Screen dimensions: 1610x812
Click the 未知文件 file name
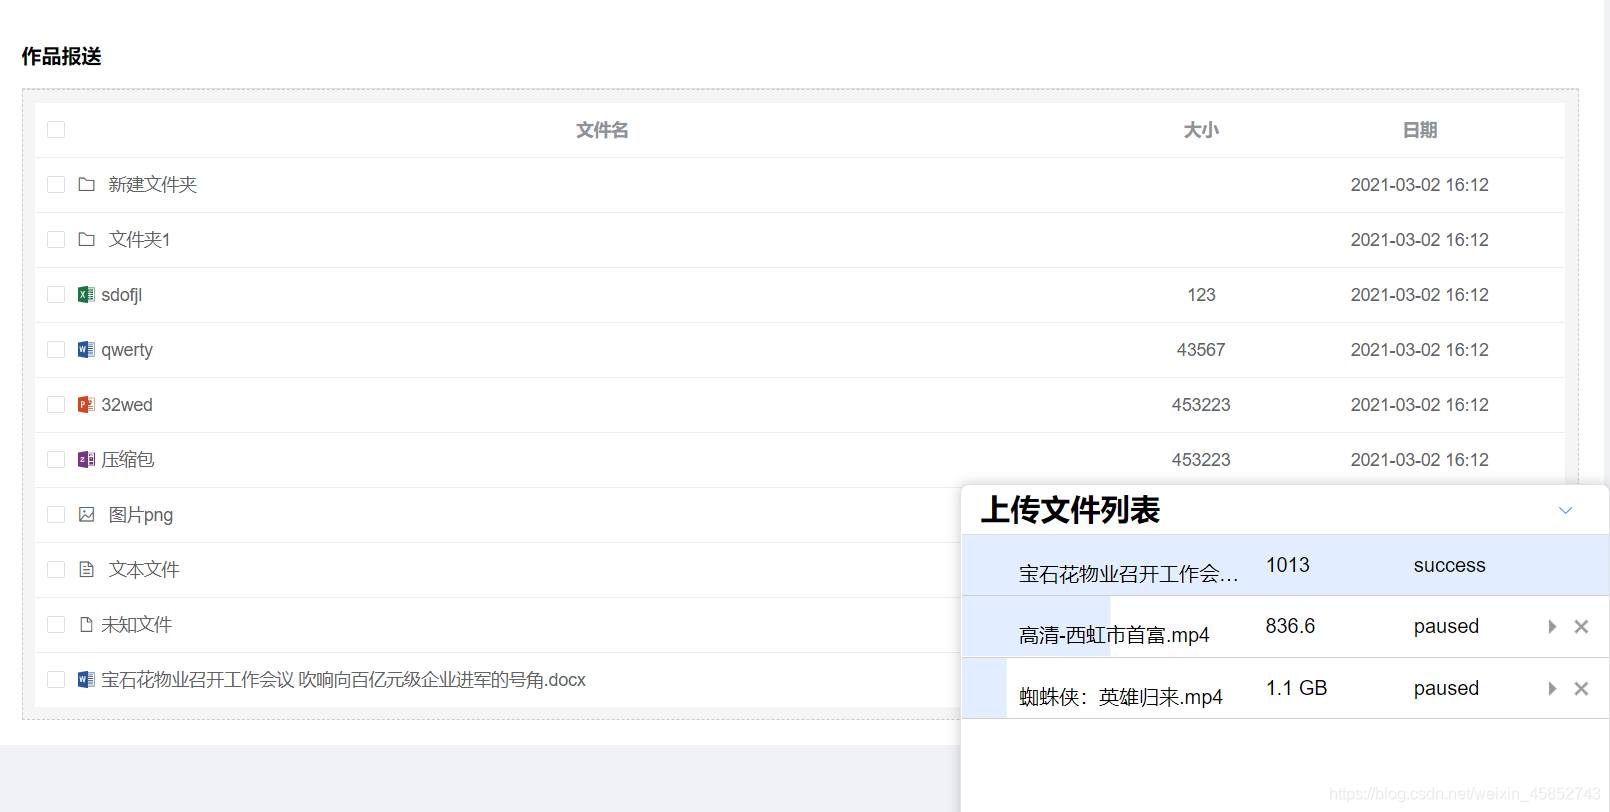136,624
